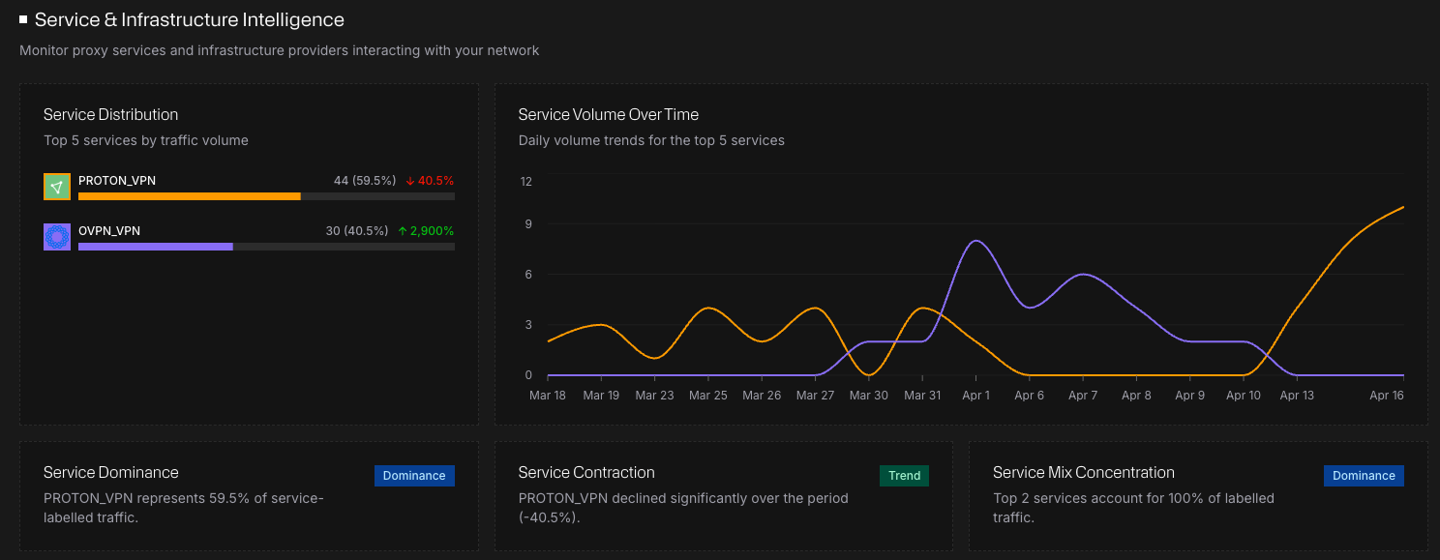The width and height of the screenshot is (1440, 560).
Task: Click the PROTON_VPN service icon
Action: (57, 187)
